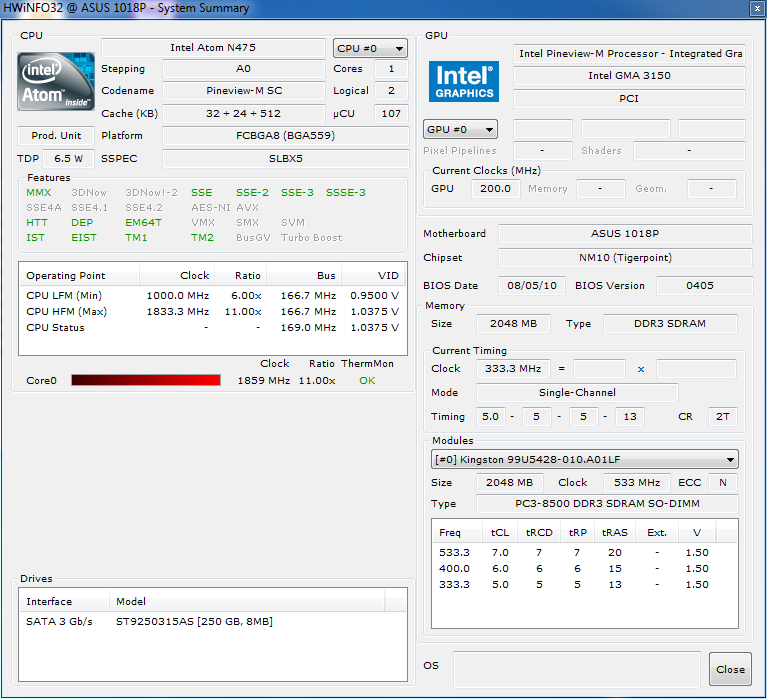Click the 6.5 W TDP value

pyautogui.click(x=68, y=158)
